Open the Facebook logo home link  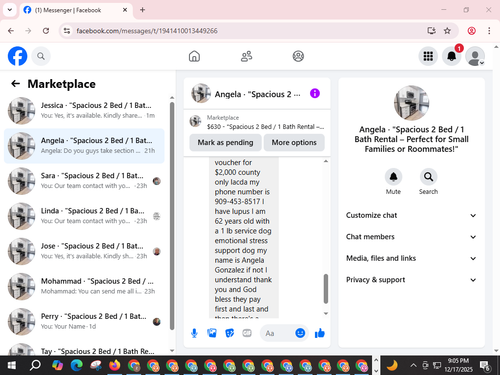coord(17,56)
